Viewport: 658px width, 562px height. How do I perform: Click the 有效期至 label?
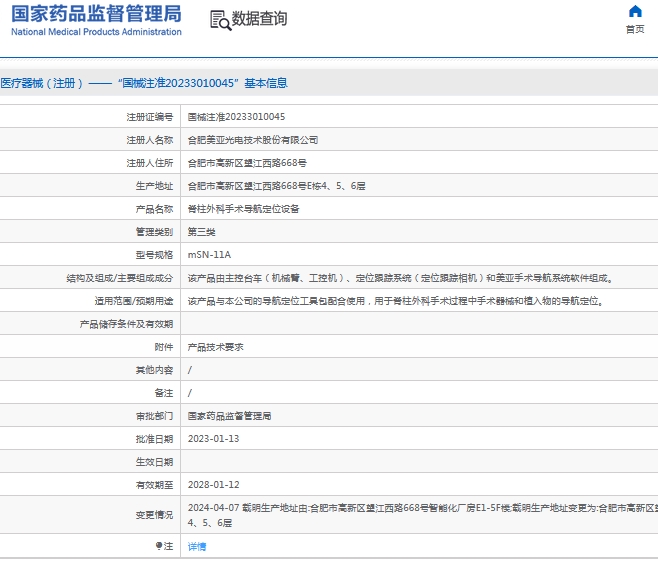[x=154, y=485]
